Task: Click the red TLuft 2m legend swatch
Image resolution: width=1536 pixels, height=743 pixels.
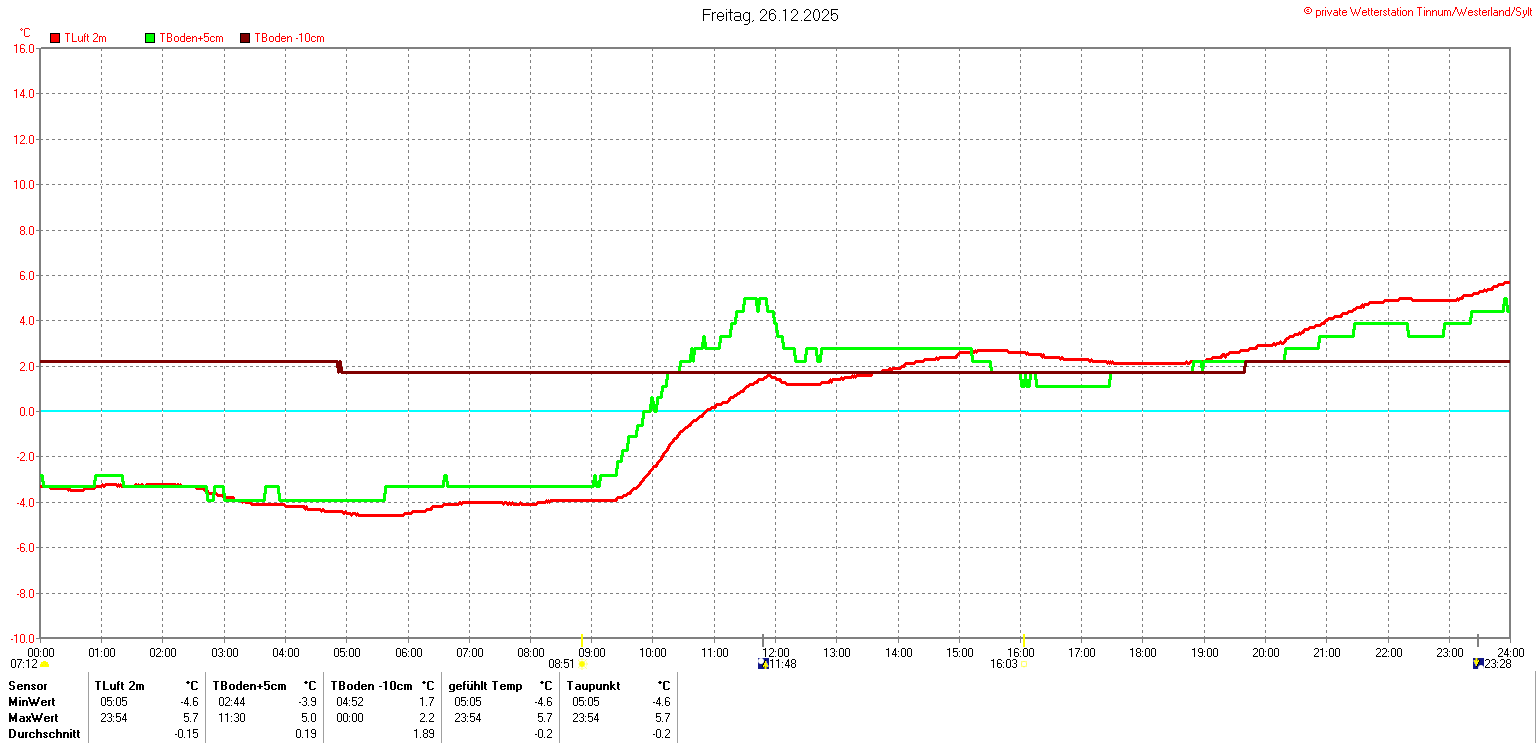Action: 55,38
